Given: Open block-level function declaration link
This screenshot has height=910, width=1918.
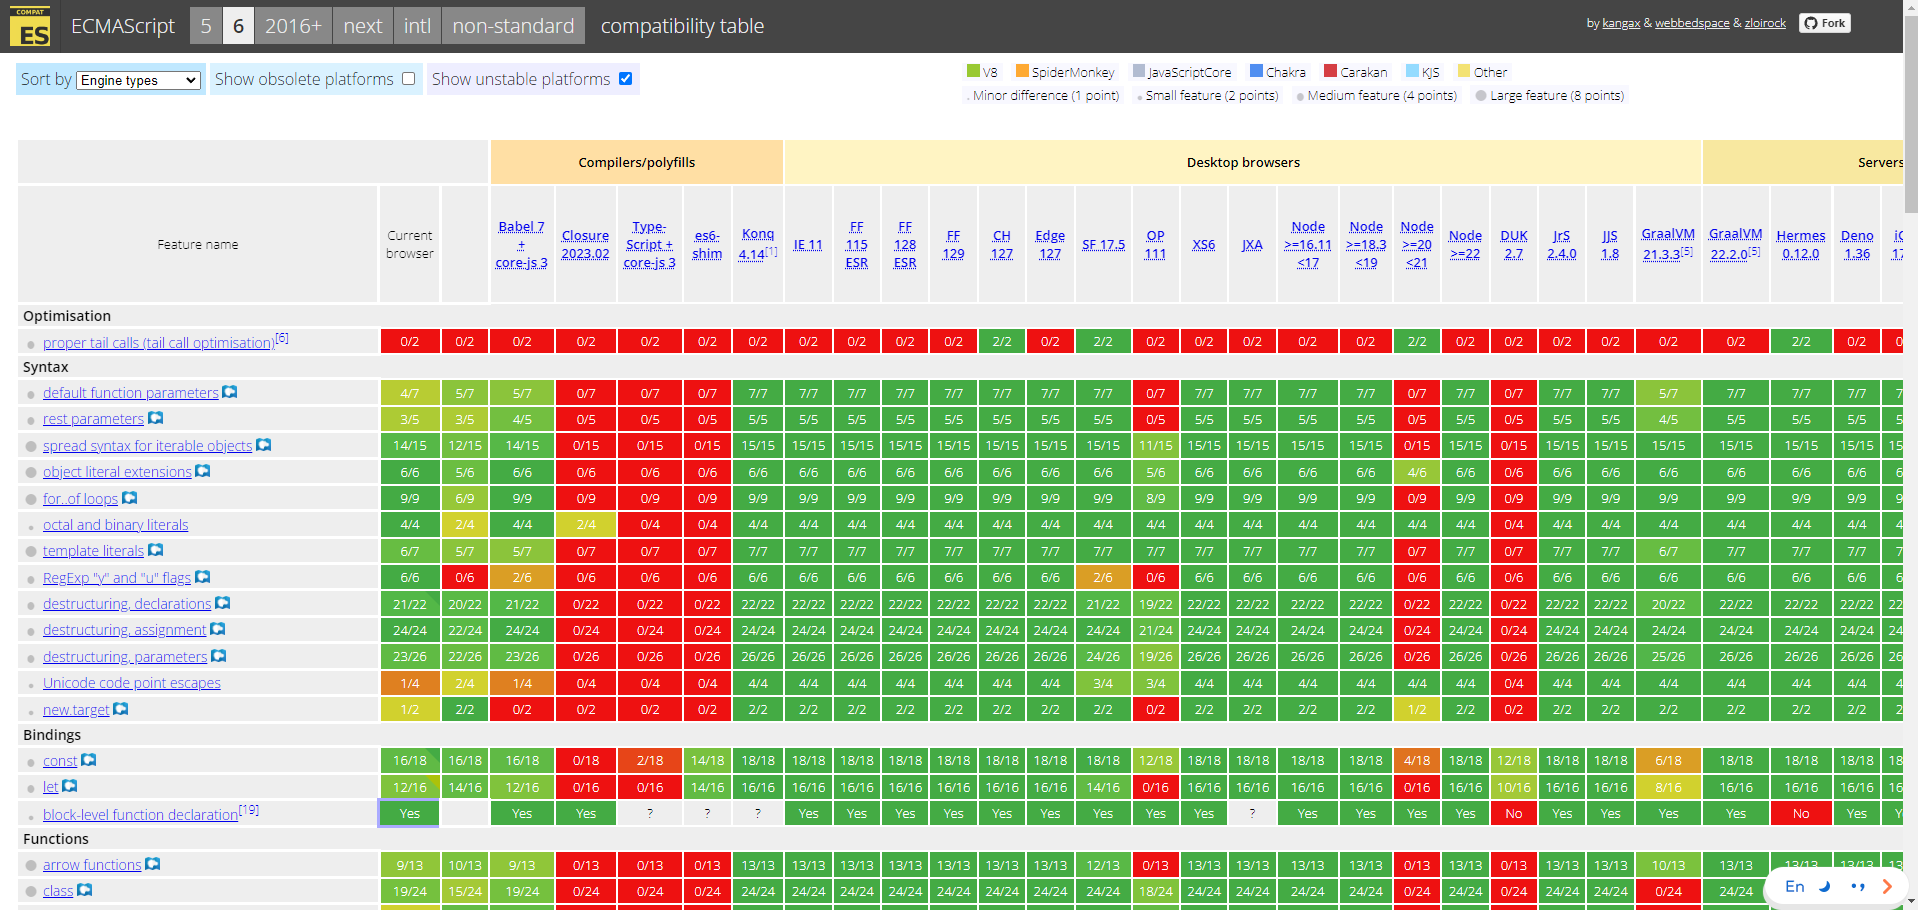Looking at the screenshot, I should point(140,814).
